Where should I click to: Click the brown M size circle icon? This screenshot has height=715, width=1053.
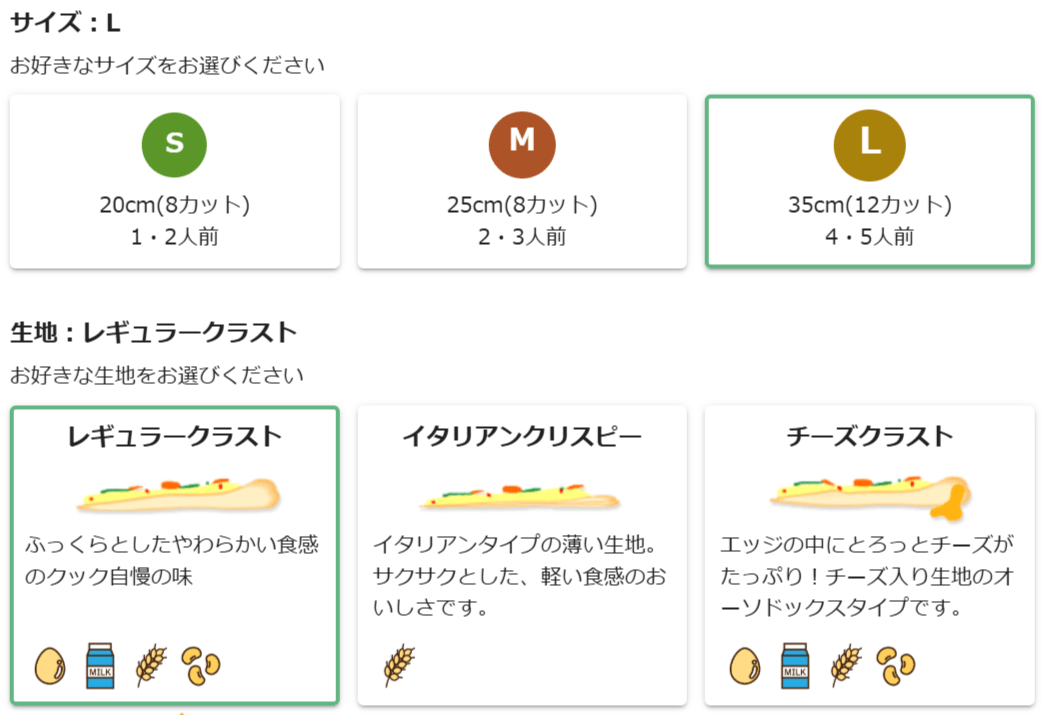coord(521,144)
